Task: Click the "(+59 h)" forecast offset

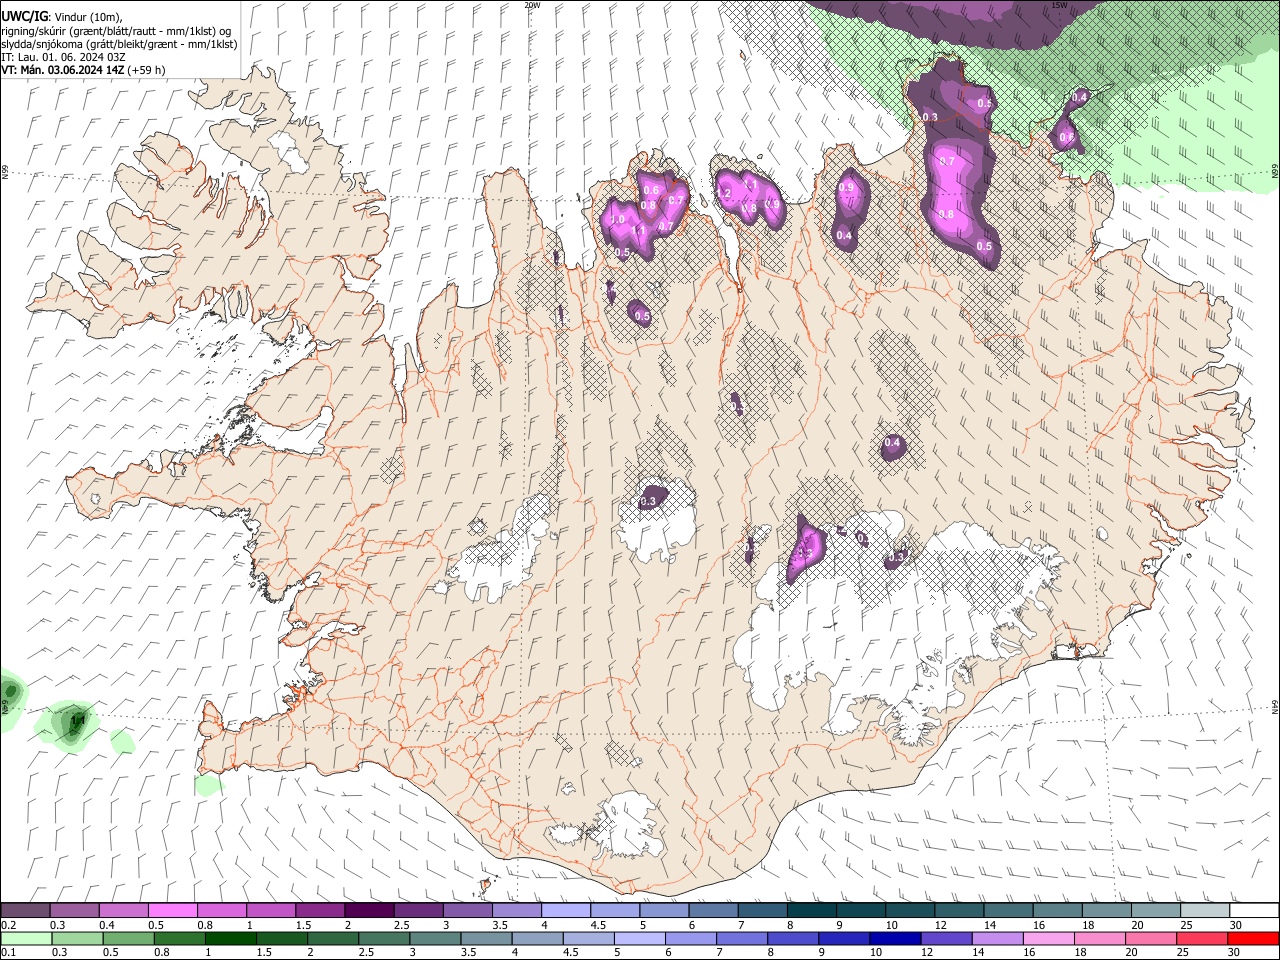Action: point(146,70)
